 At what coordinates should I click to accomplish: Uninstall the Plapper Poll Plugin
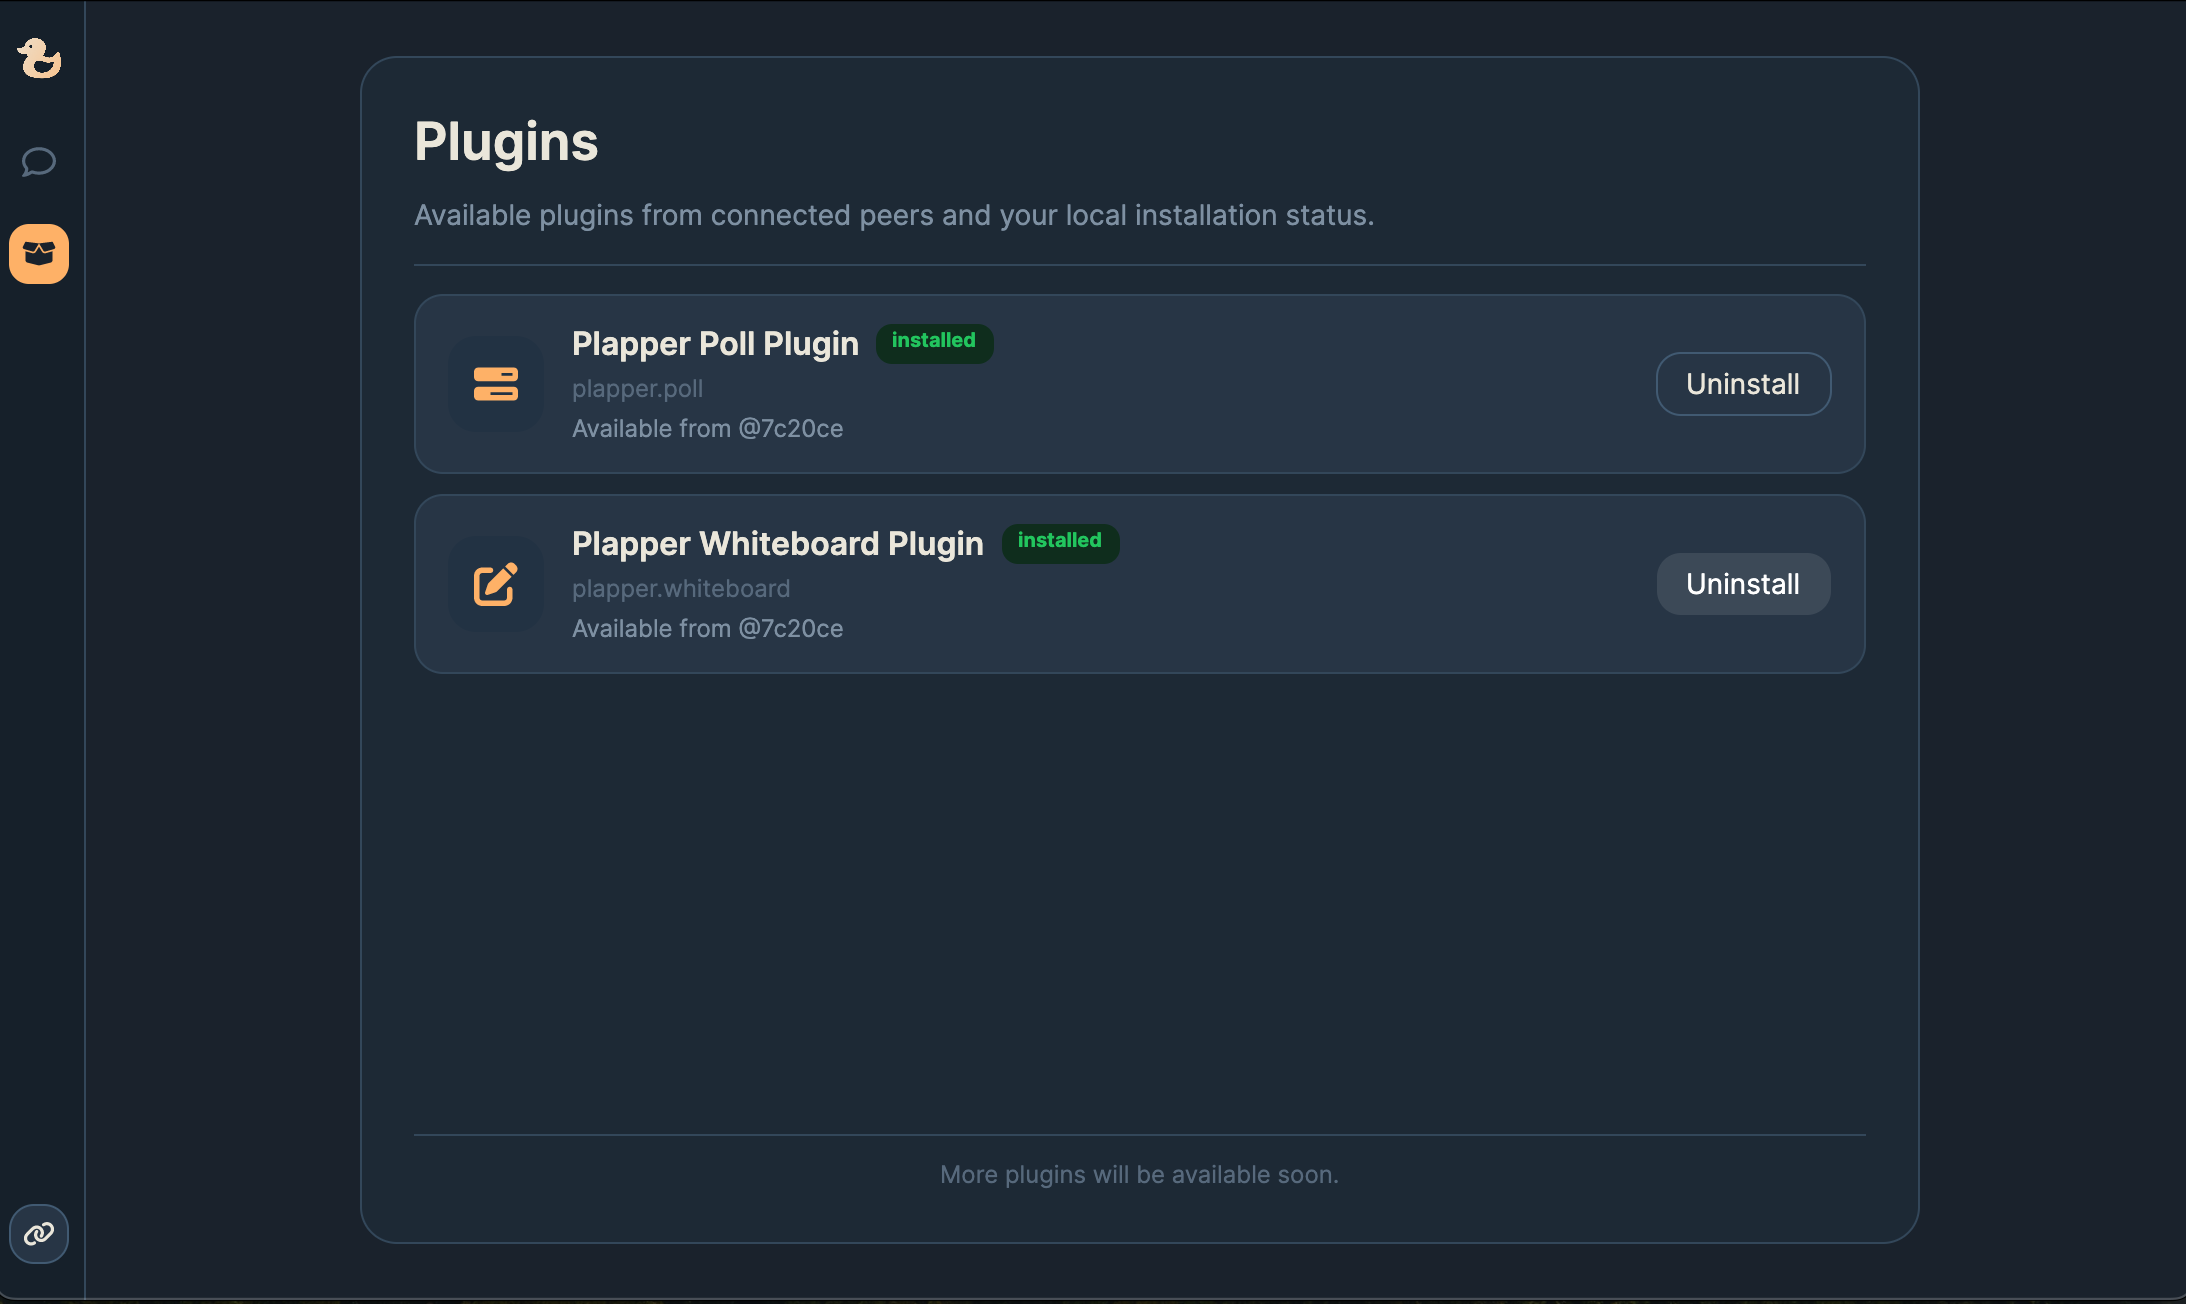1742,384
